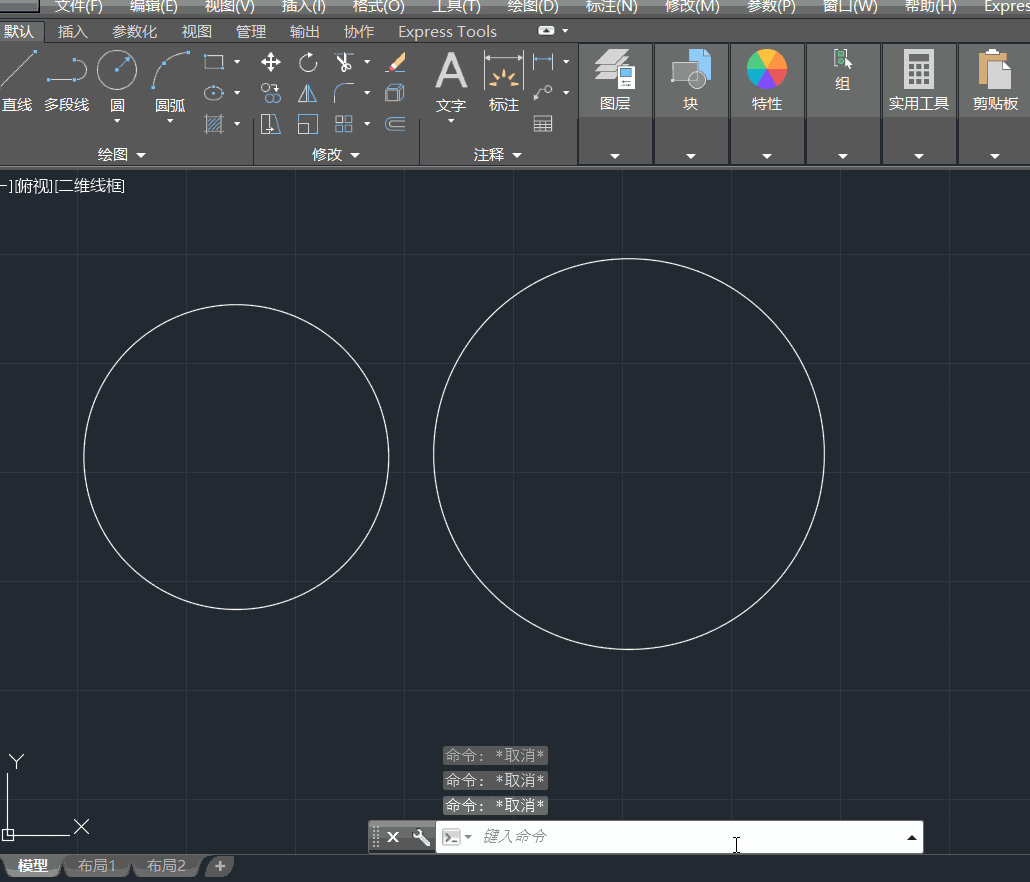Activate the Move tool in 修改 panel
This screenshot has width=1030, height=882.
(271, 62)
